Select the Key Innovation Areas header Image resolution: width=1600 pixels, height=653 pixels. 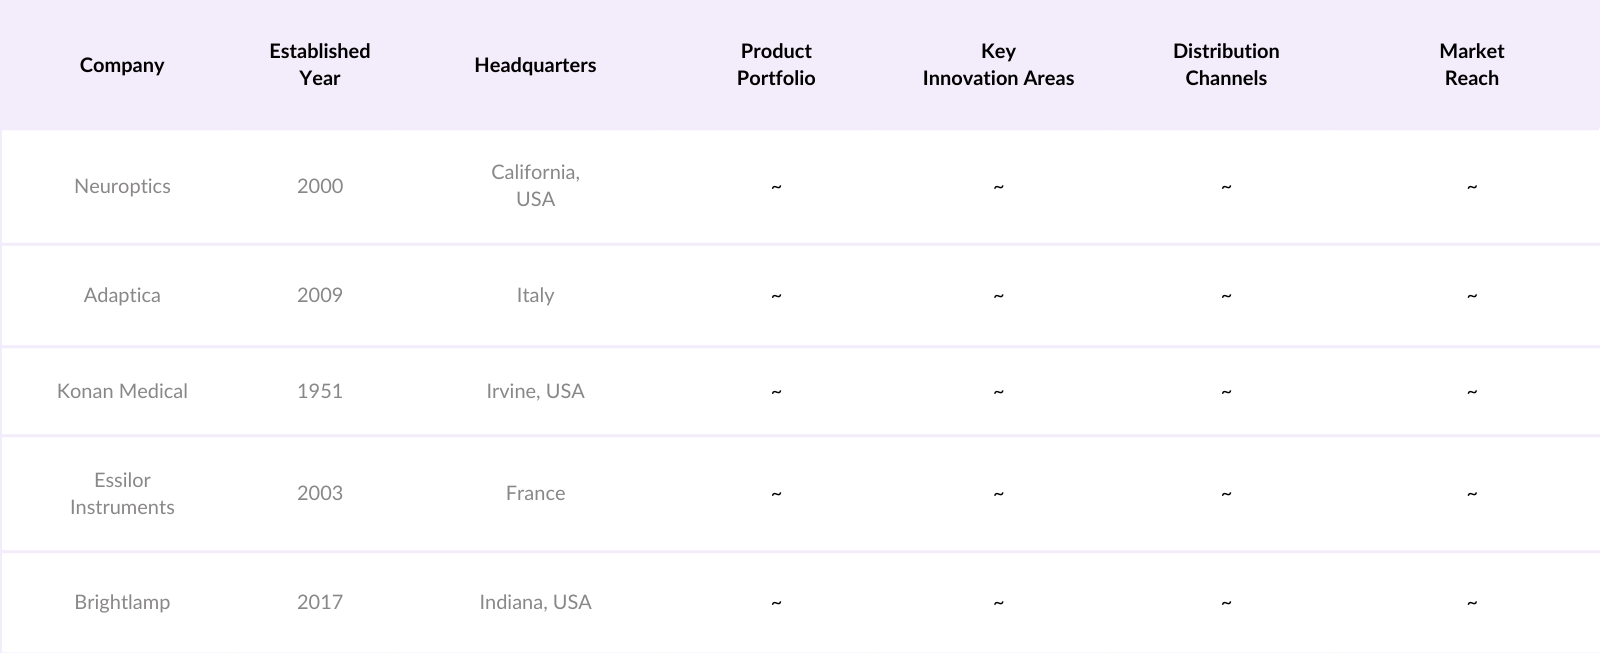click(998, 65)
